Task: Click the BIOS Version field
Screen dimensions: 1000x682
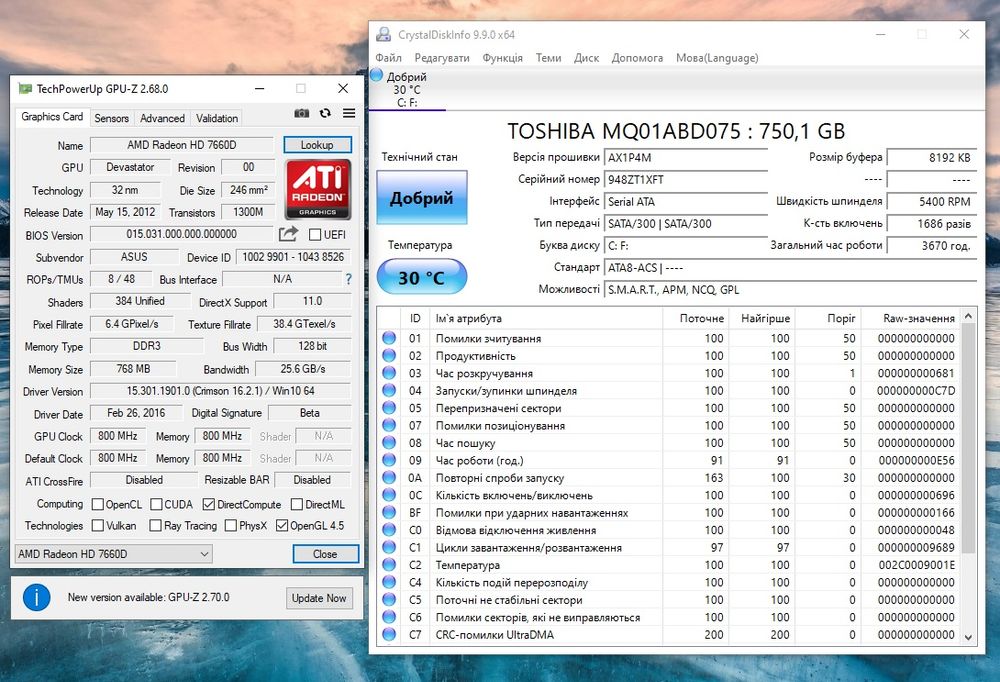Action: 182,234
